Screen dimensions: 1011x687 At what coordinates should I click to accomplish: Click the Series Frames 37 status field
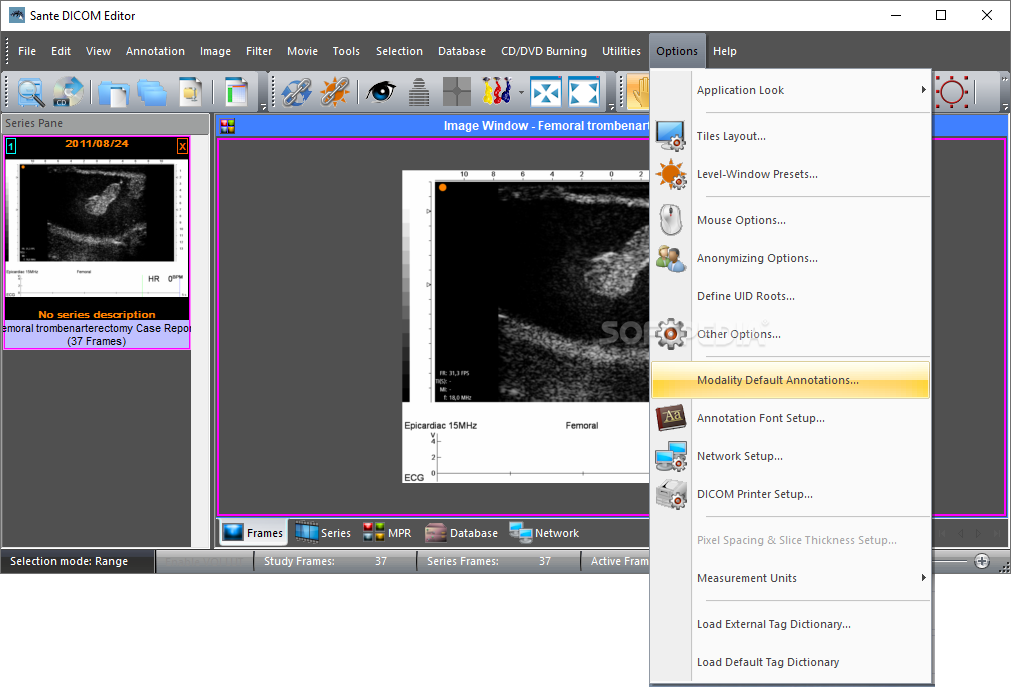[498, 561]
